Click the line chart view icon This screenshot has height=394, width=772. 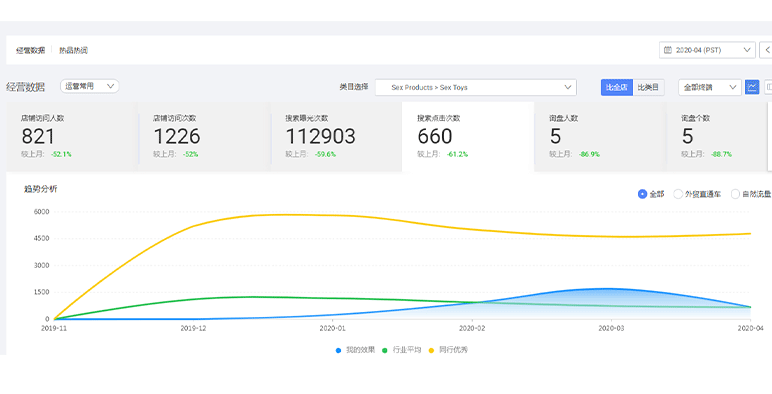pyautogui.click(x=752, y=87)
